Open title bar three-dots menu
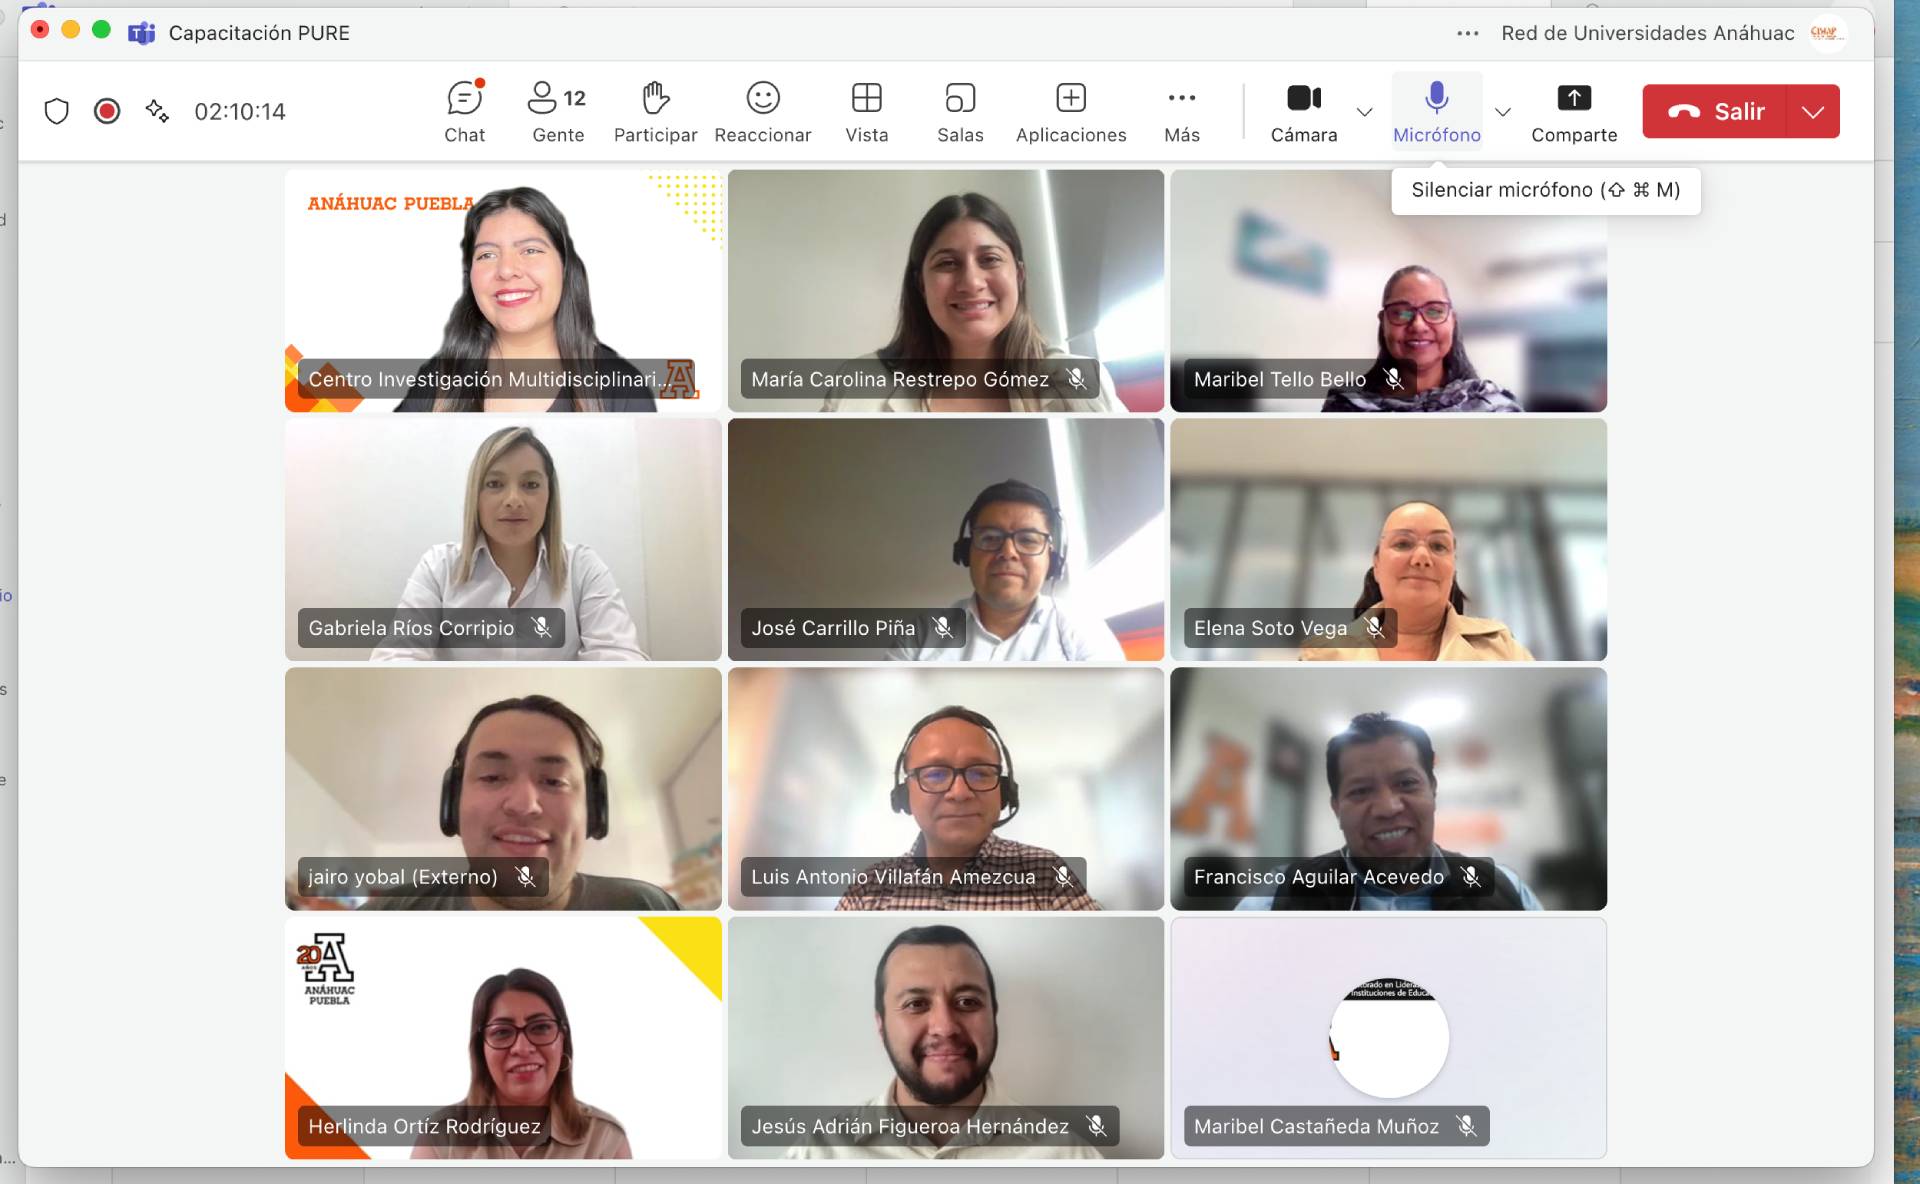 (x=1467, y=33)
